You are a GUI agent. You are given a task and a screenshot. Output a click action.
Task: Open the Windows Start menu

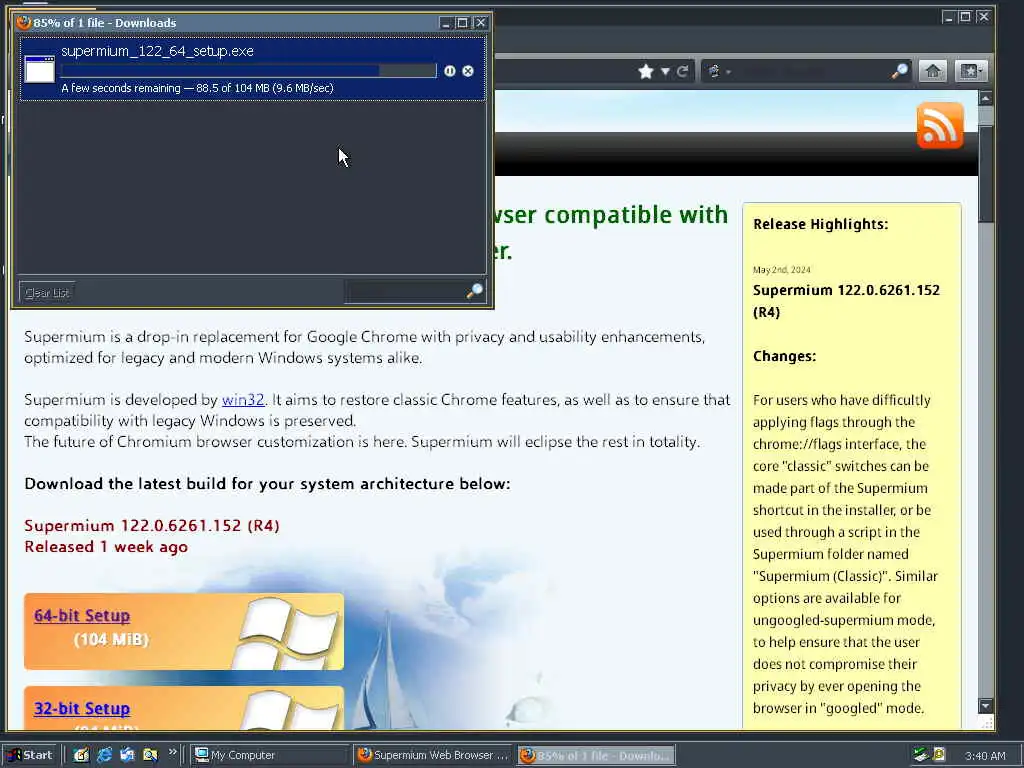click(30, 755)
